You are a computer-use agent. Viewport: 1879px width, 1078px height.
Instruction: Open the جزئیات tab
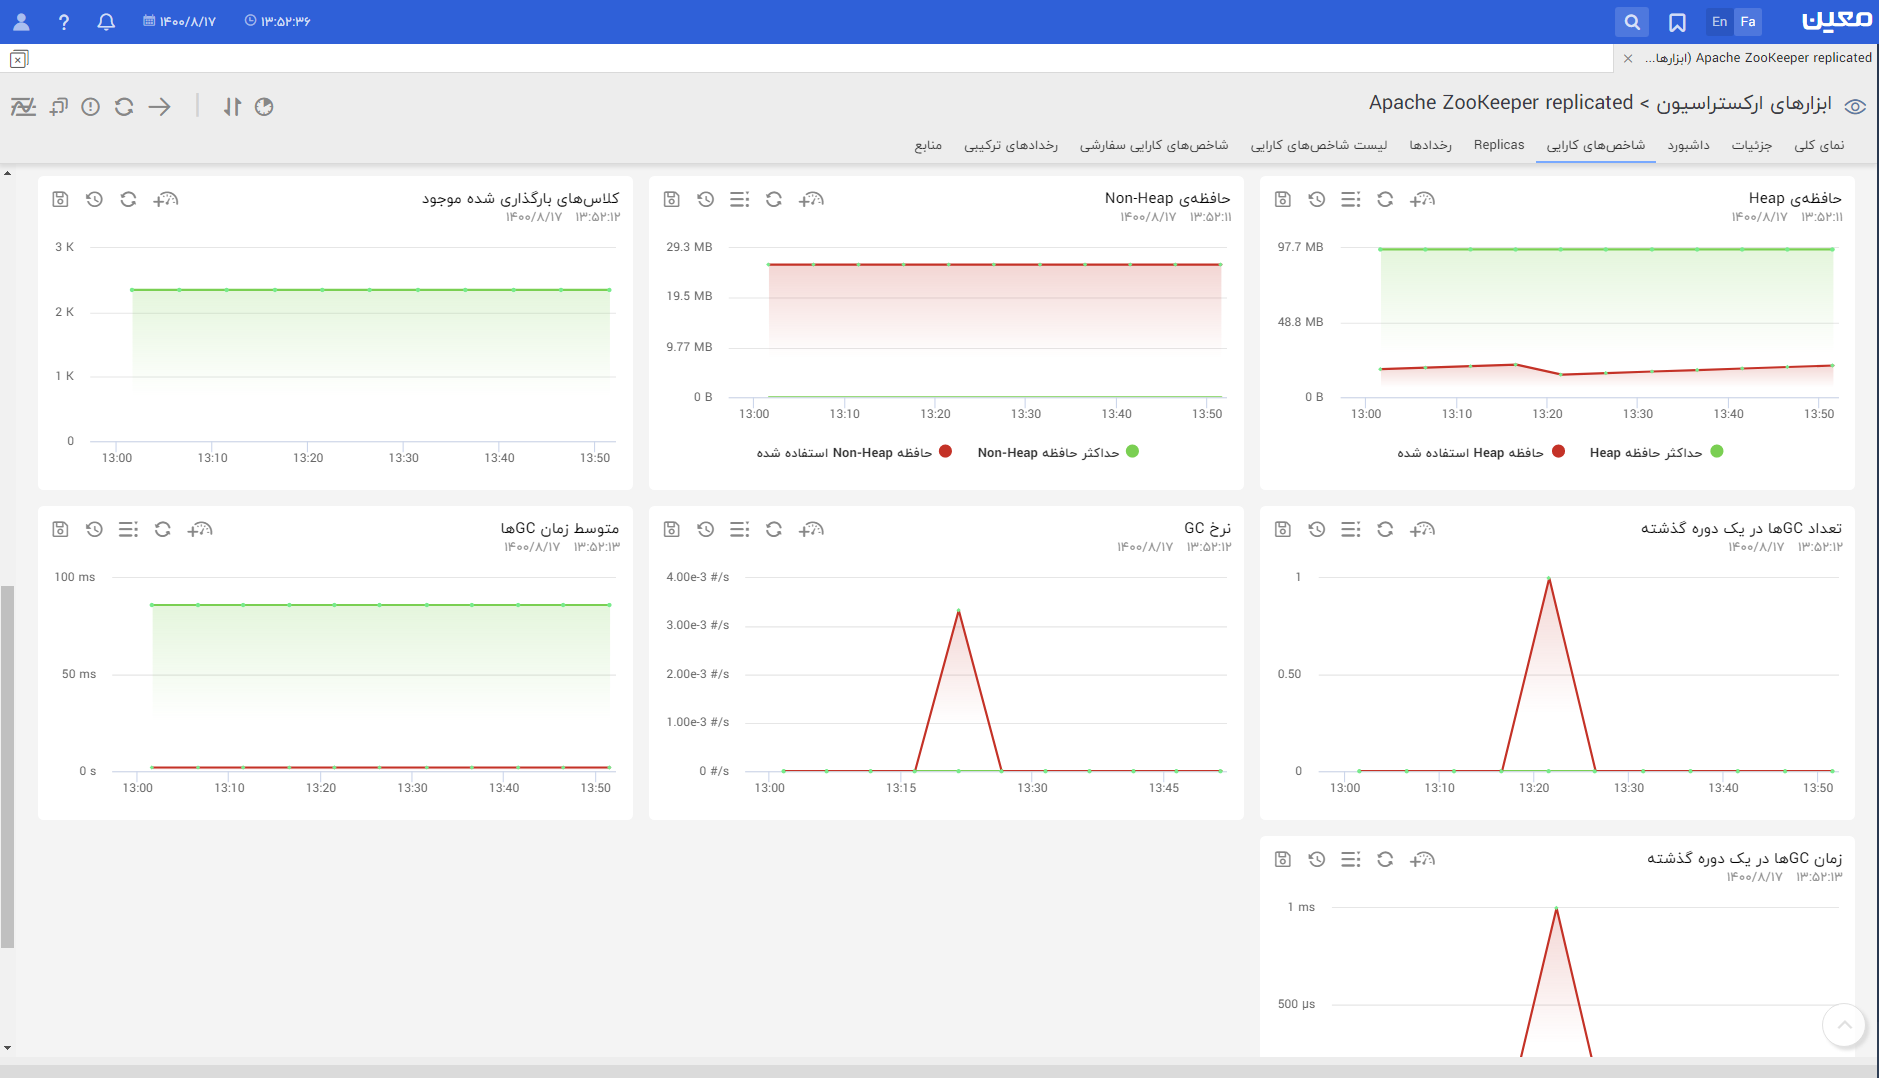(1751, 145)
